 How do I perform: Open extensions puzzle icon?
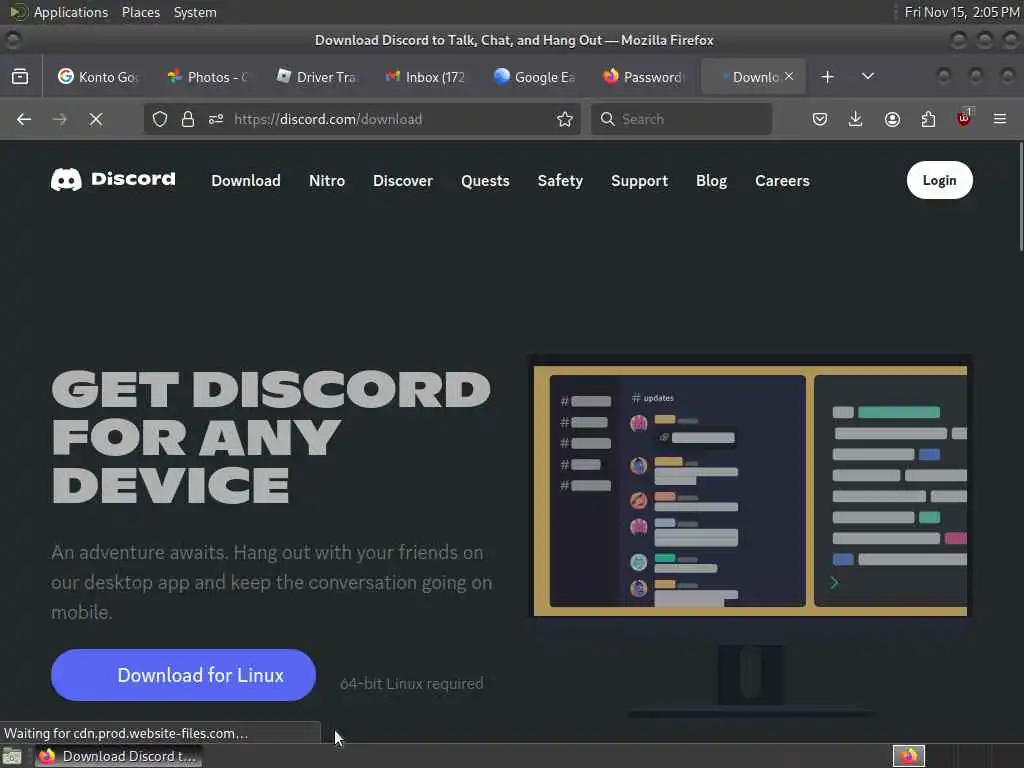928,119
